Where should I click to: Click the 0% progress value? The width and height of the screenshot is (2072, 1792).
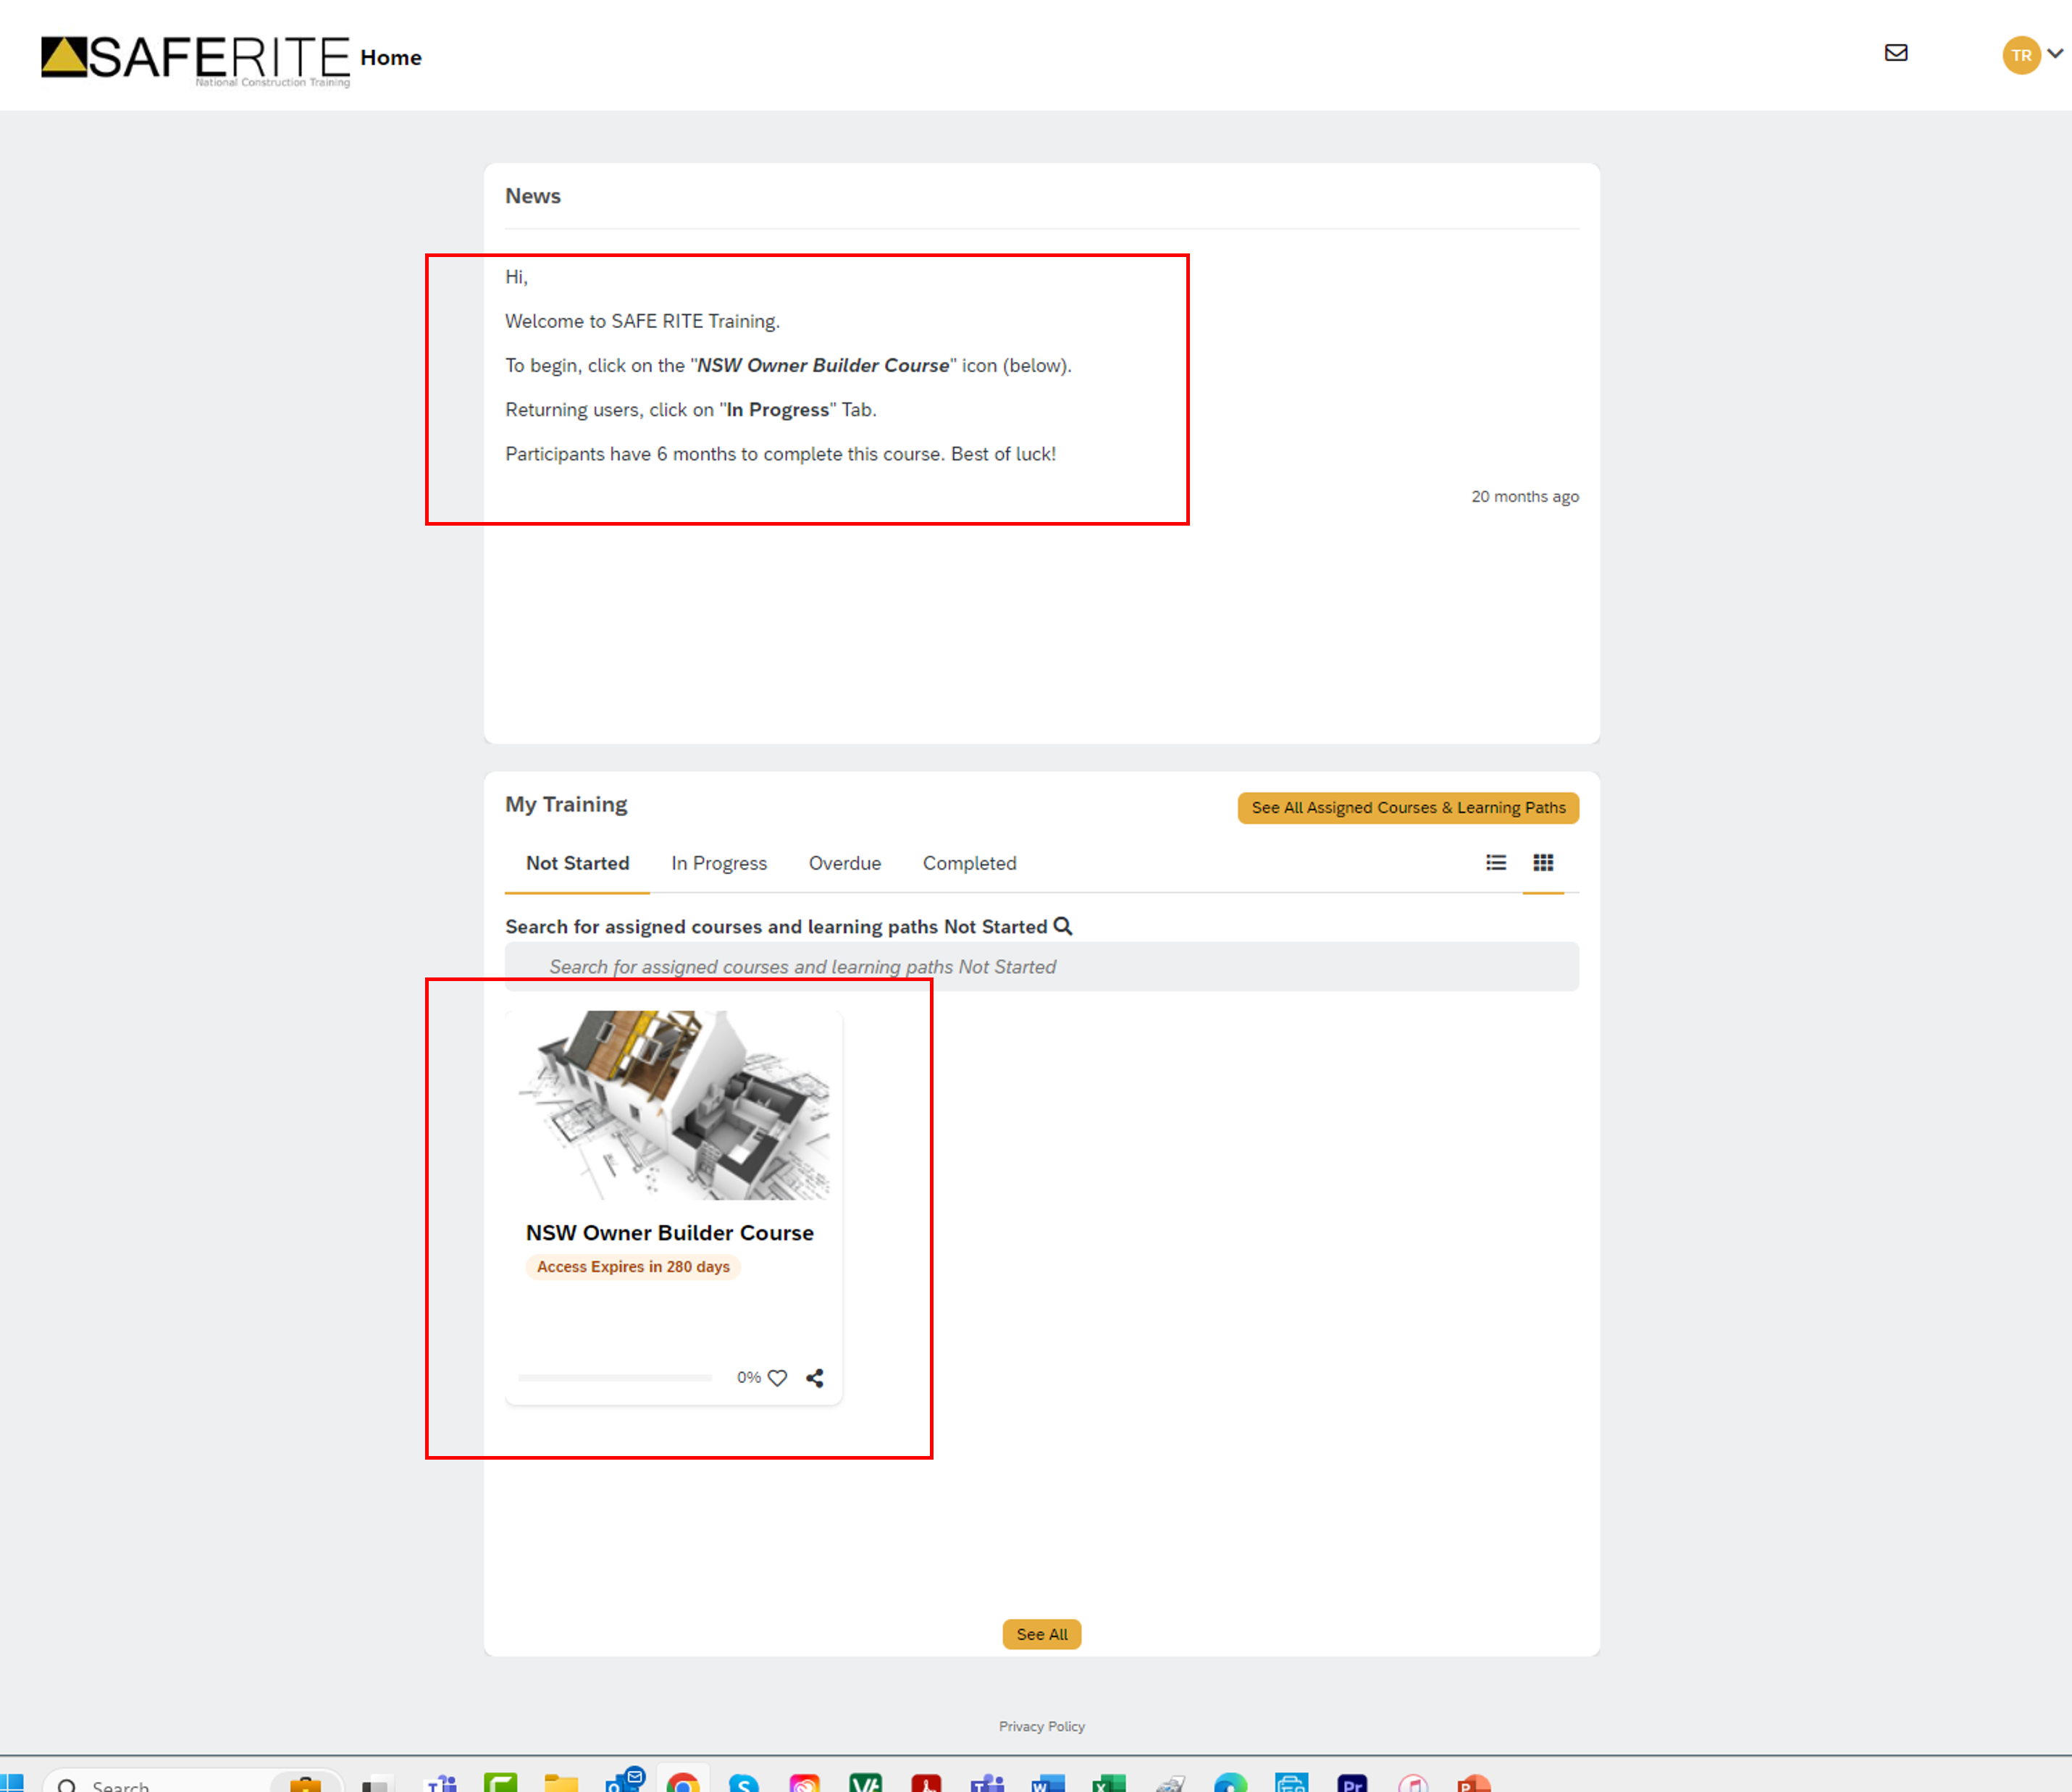point(749,1377)
